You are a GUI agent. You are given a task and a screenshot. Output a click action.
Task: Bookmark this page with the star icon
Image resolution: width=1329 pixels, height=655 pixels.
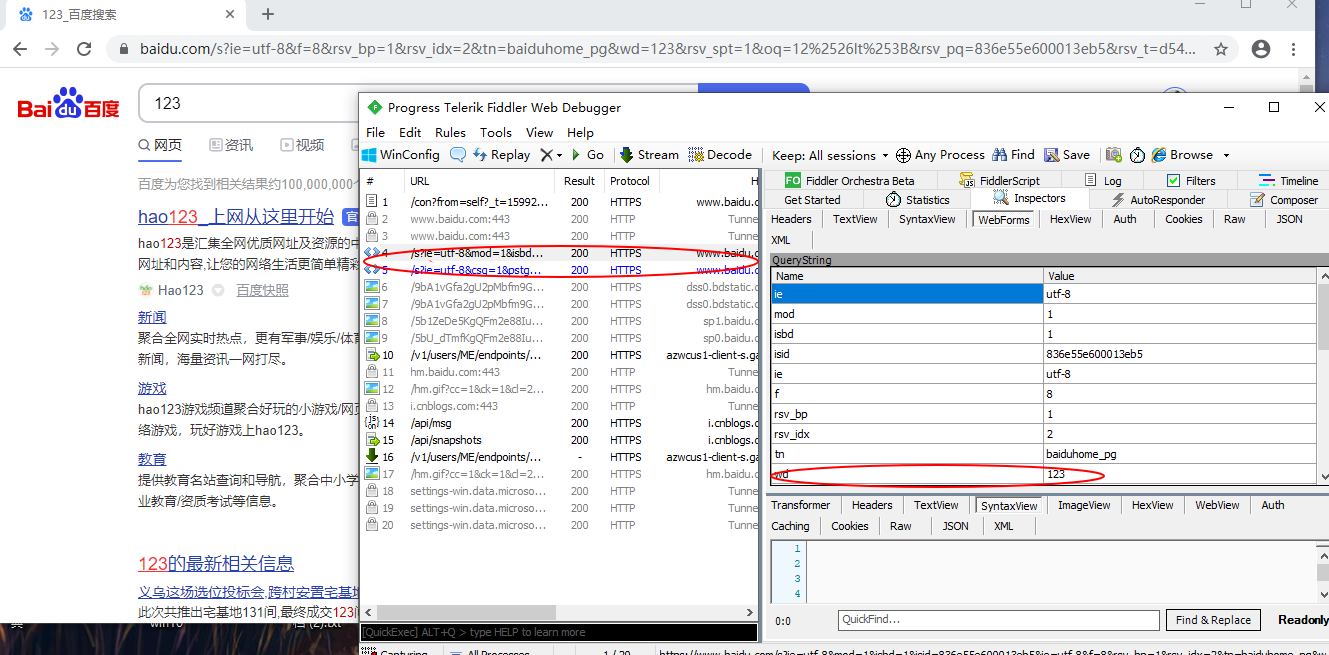[1221, 49]
